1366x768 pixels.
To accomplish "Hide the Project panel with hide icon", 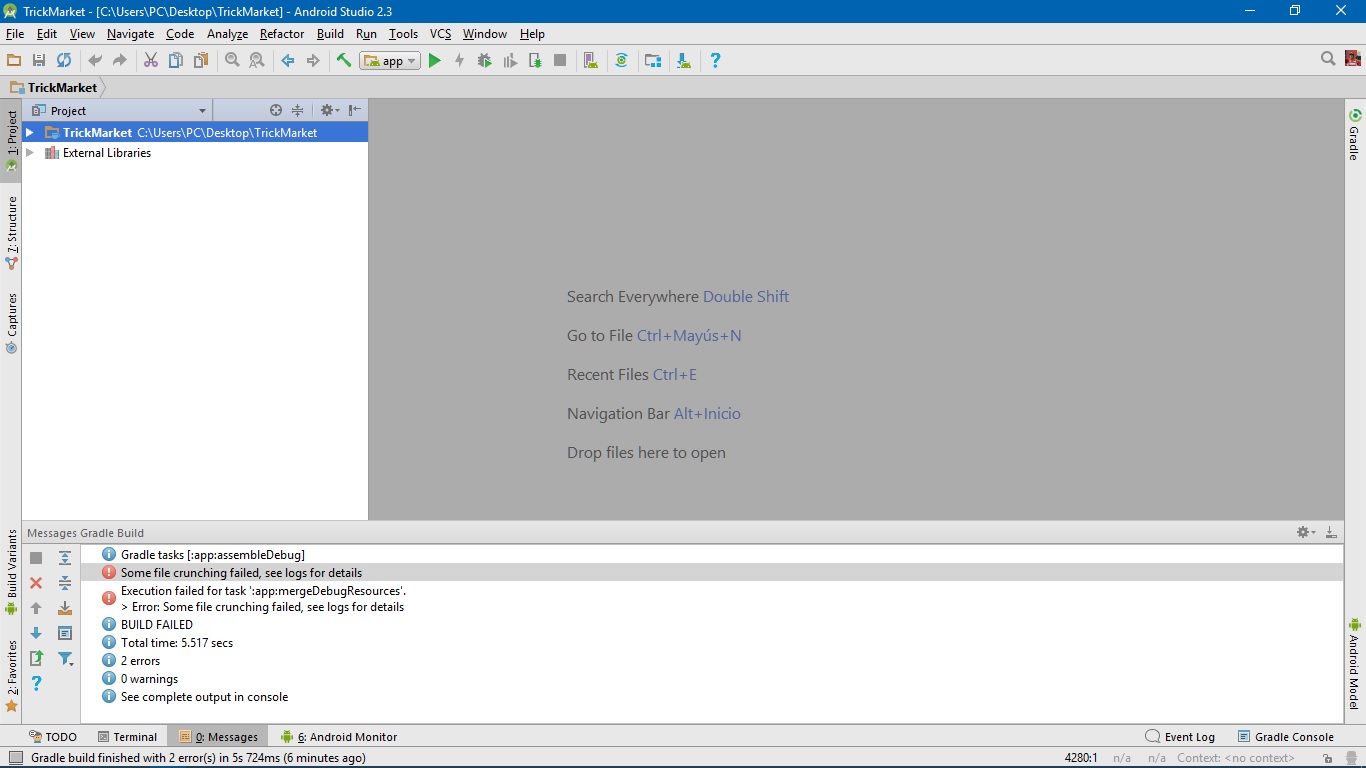I will pos(355,110).
